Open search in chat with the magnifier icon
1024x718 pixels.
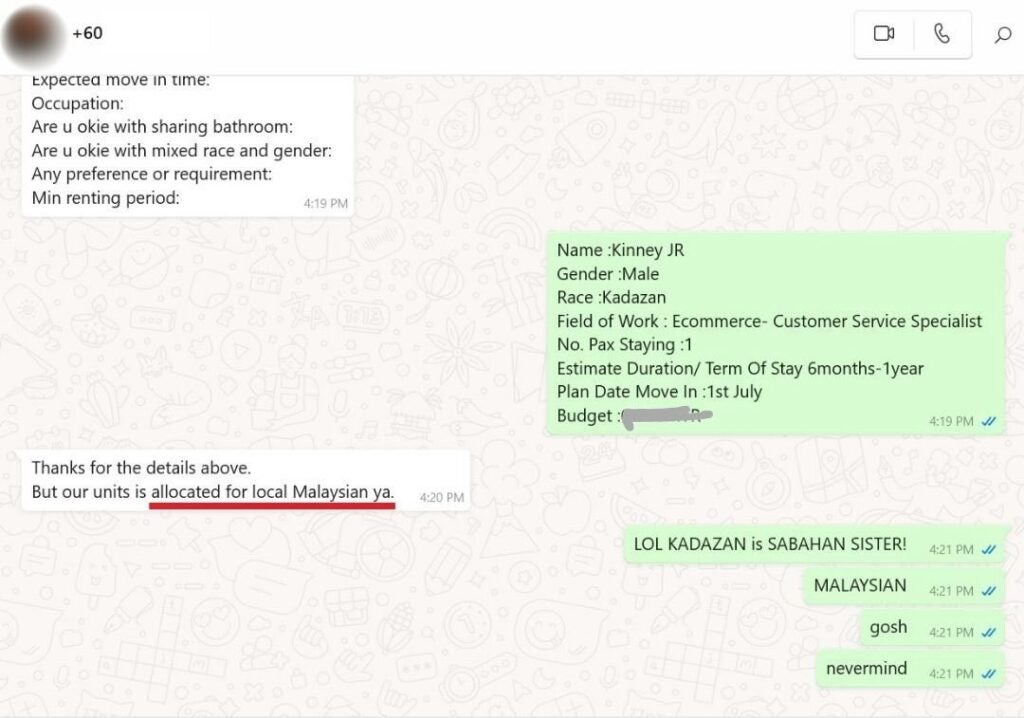(x=1002, y=35)
